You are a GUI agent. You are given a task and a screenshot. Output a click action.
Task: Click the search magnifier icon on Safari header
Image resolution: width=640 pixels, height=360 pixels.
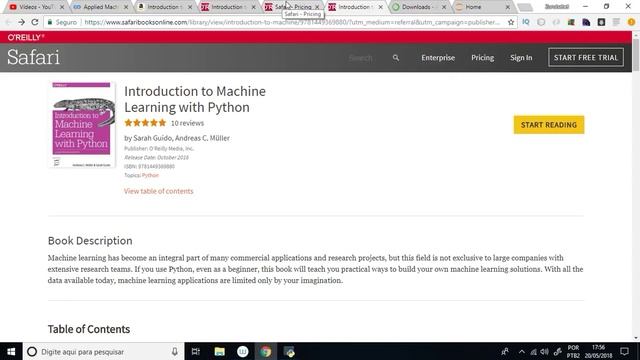(396, 58)
